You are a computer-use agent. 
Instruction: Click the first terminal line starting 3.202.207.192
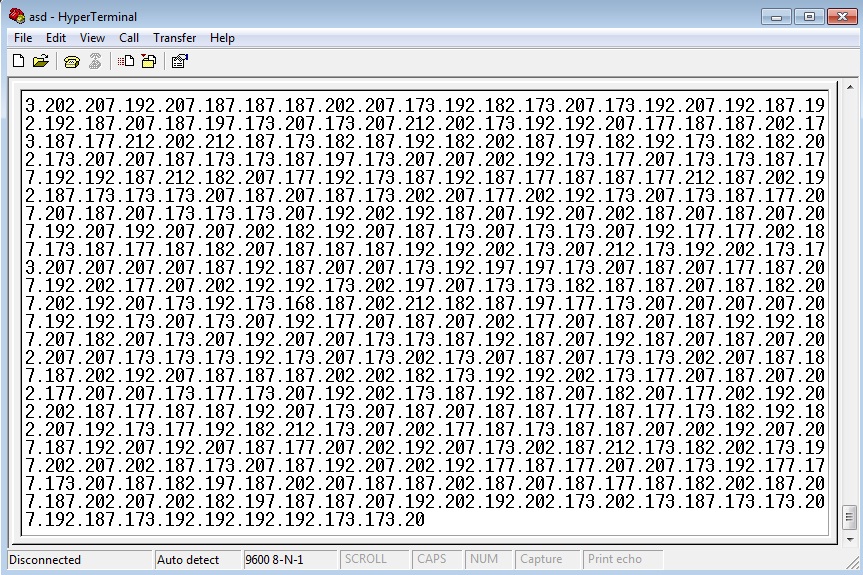coord(425,105)
